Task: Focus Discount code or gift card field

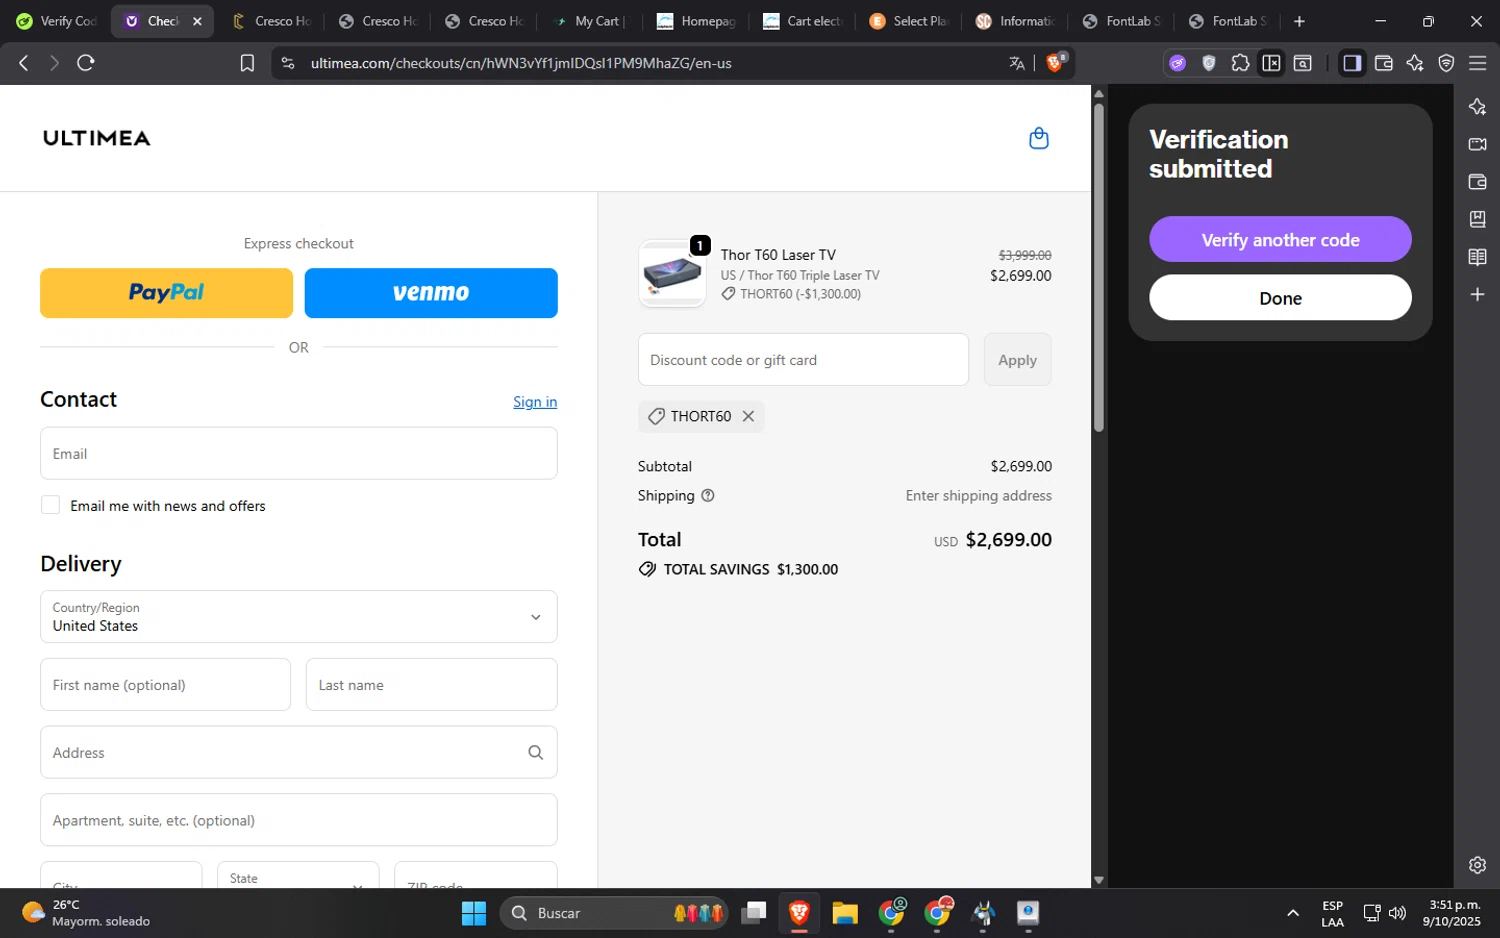Action: coord(803,359)
